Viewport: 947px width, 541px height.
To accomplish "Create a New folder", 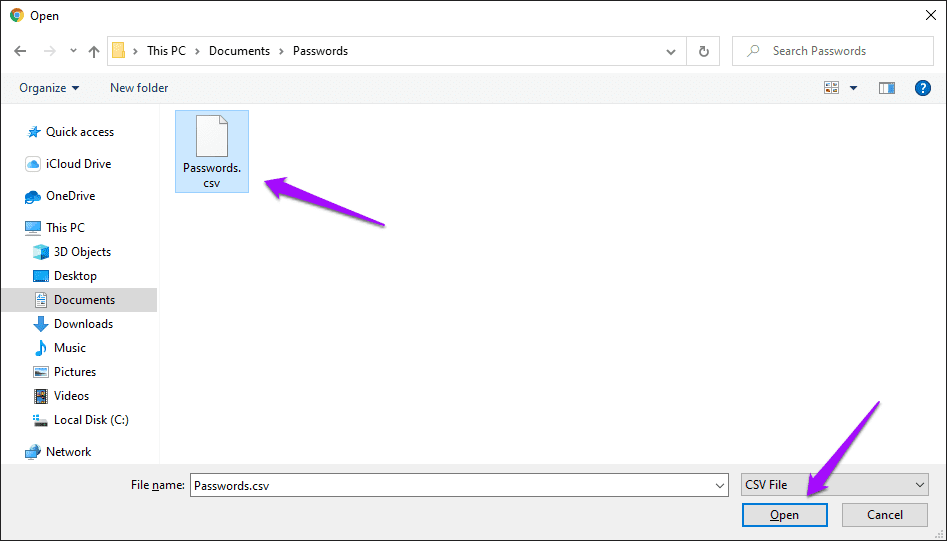I will pyautogui.click(x=139, y=88).
